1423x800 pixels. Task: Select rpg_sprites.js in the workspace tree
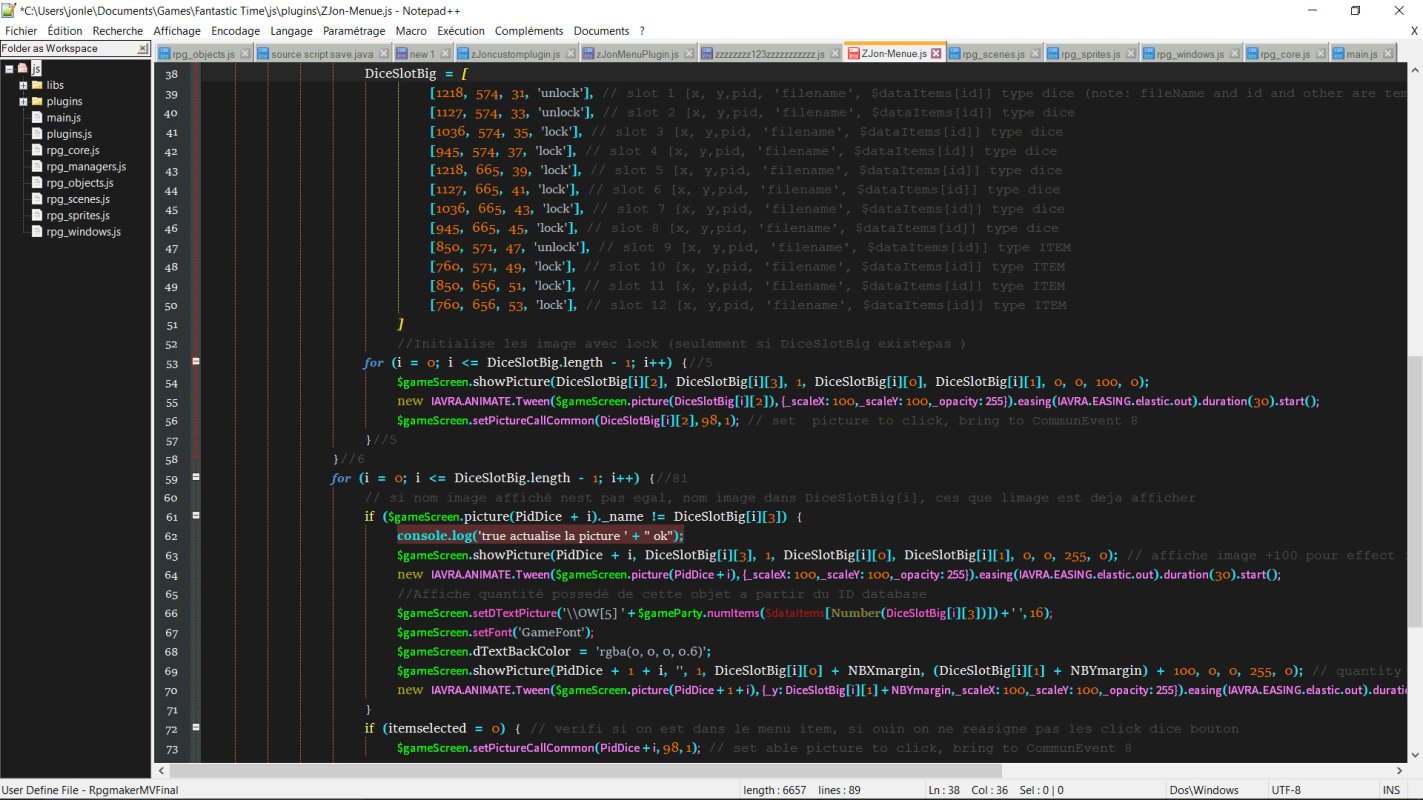pos(78,215)
